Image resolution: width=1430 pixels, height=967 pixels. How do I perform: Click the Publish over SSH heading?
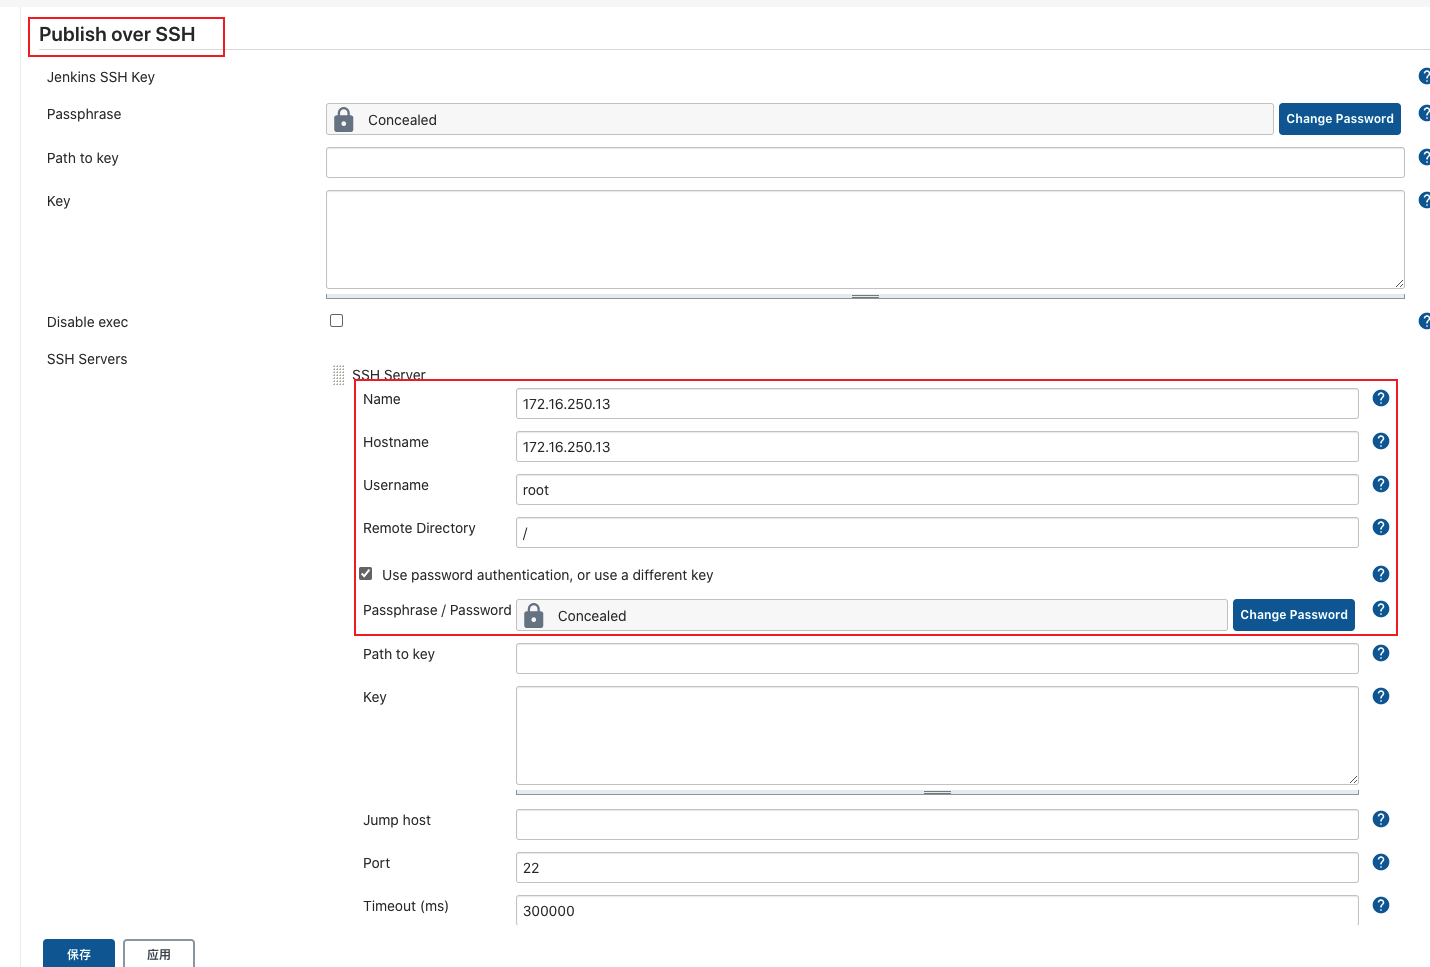(117, 34)
